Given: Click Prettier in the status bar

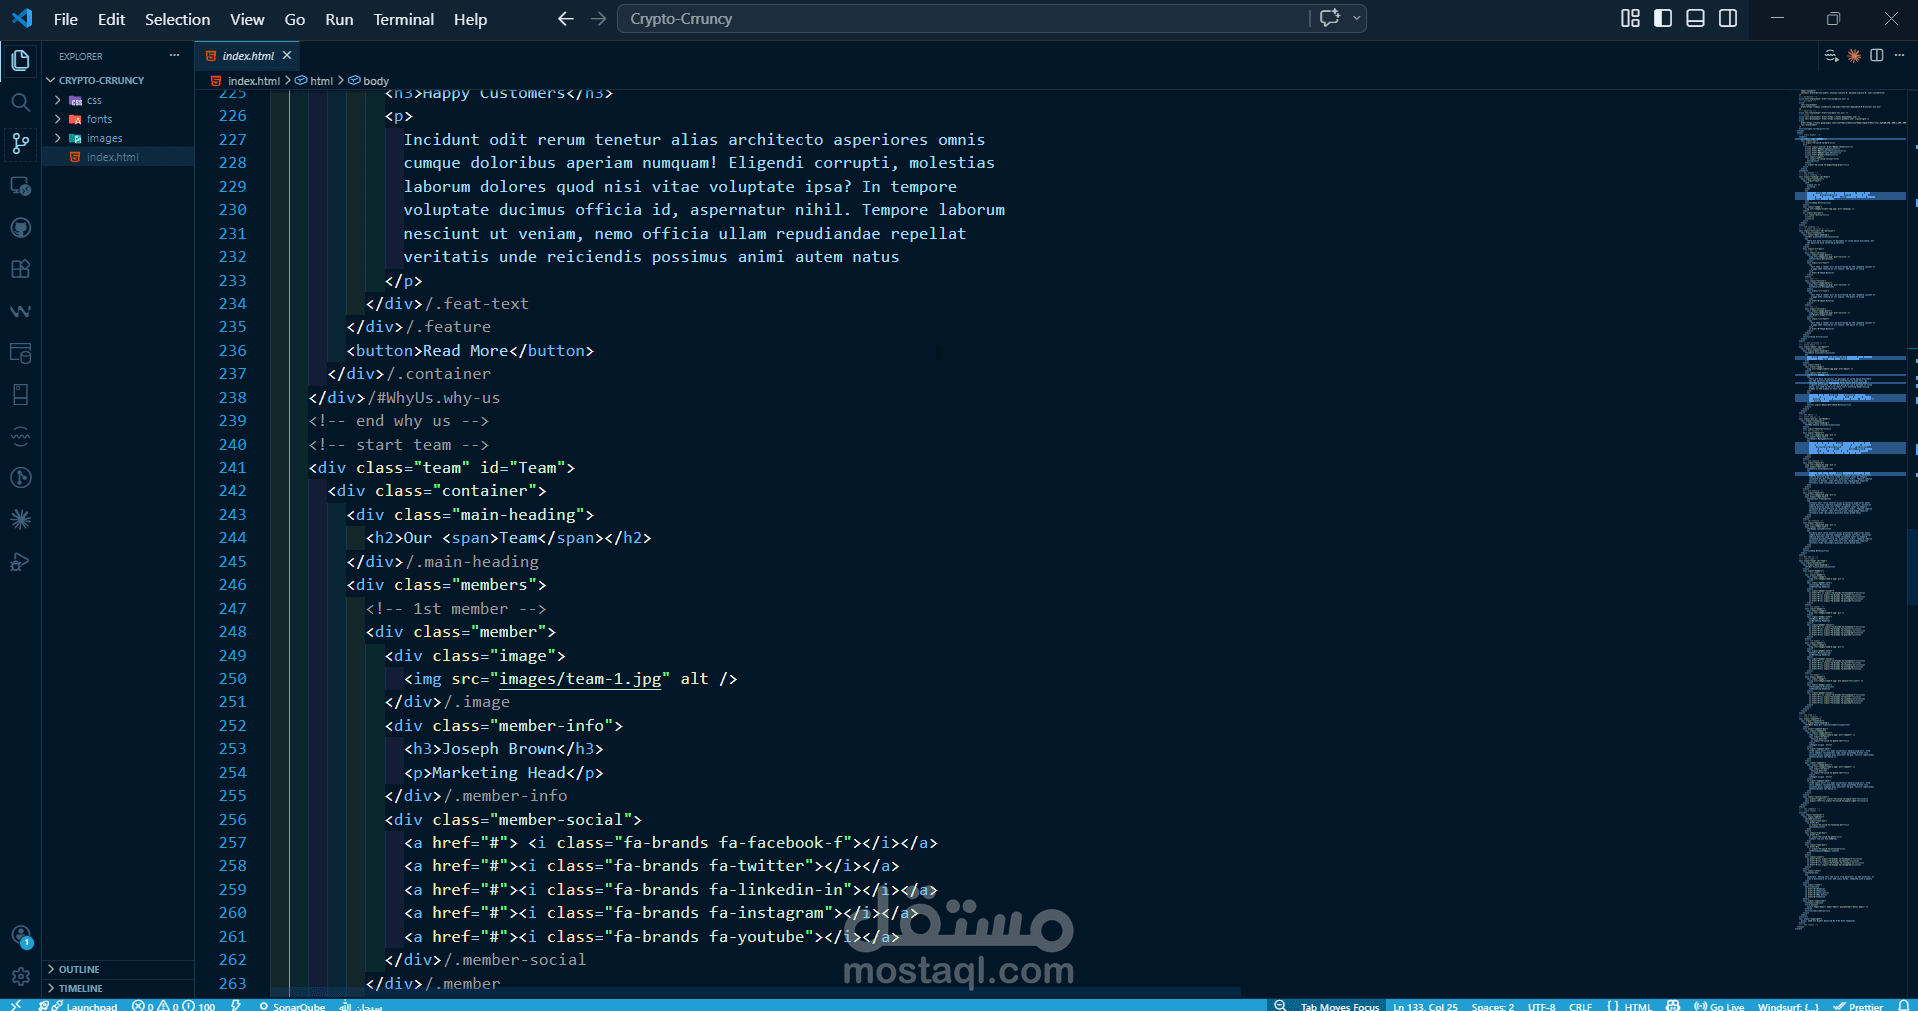Looking at the screenshot, I should click(1858, 1006).
